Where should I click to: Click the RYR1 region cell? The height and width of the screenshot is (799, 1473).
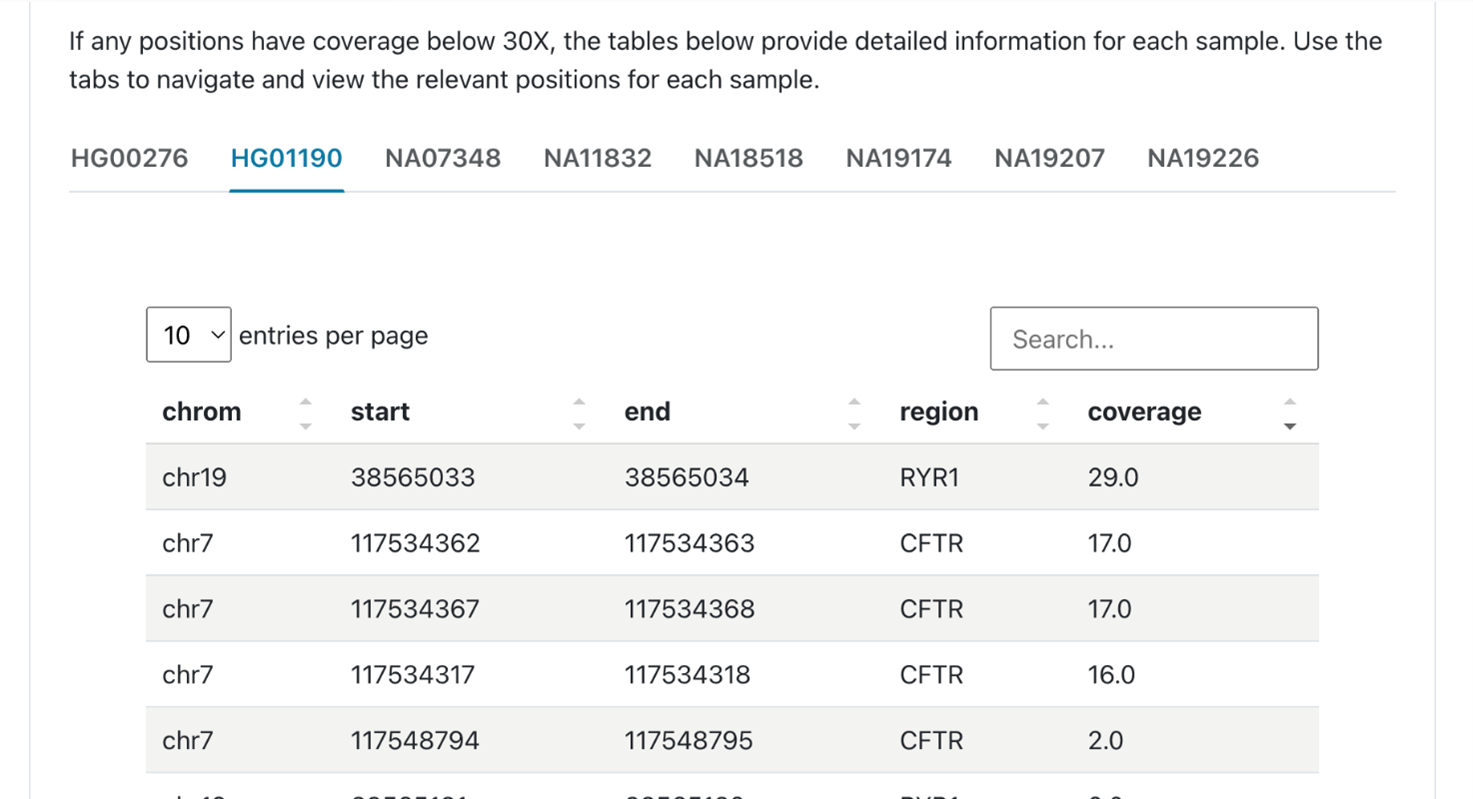tap(929, 478)
